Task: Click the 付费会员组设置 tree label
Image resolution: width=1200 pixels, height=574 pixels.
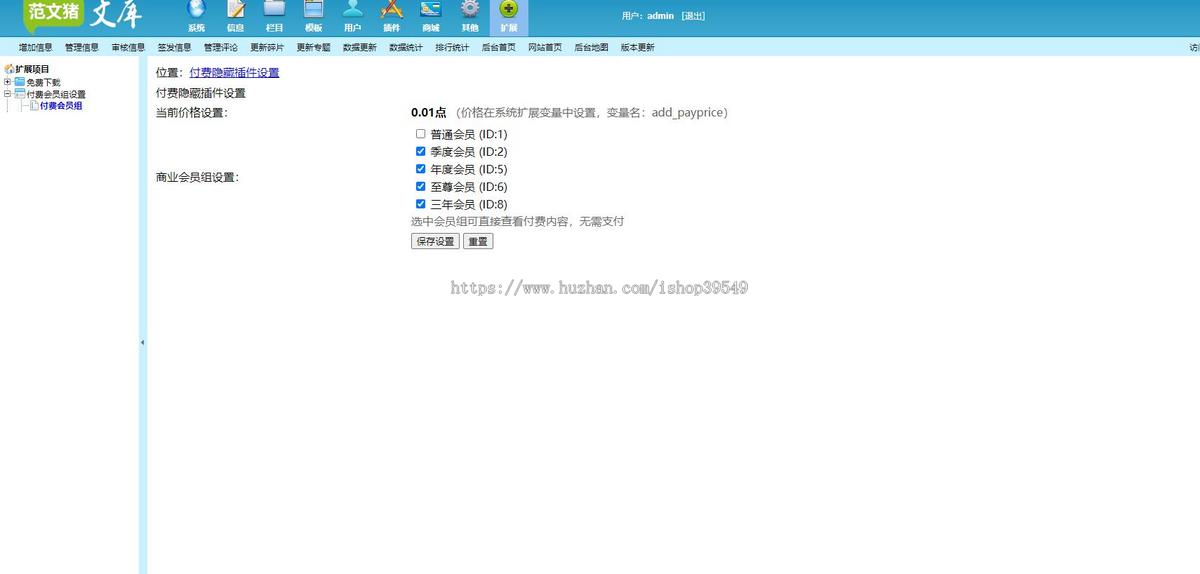Action: (x=56, y=94)
